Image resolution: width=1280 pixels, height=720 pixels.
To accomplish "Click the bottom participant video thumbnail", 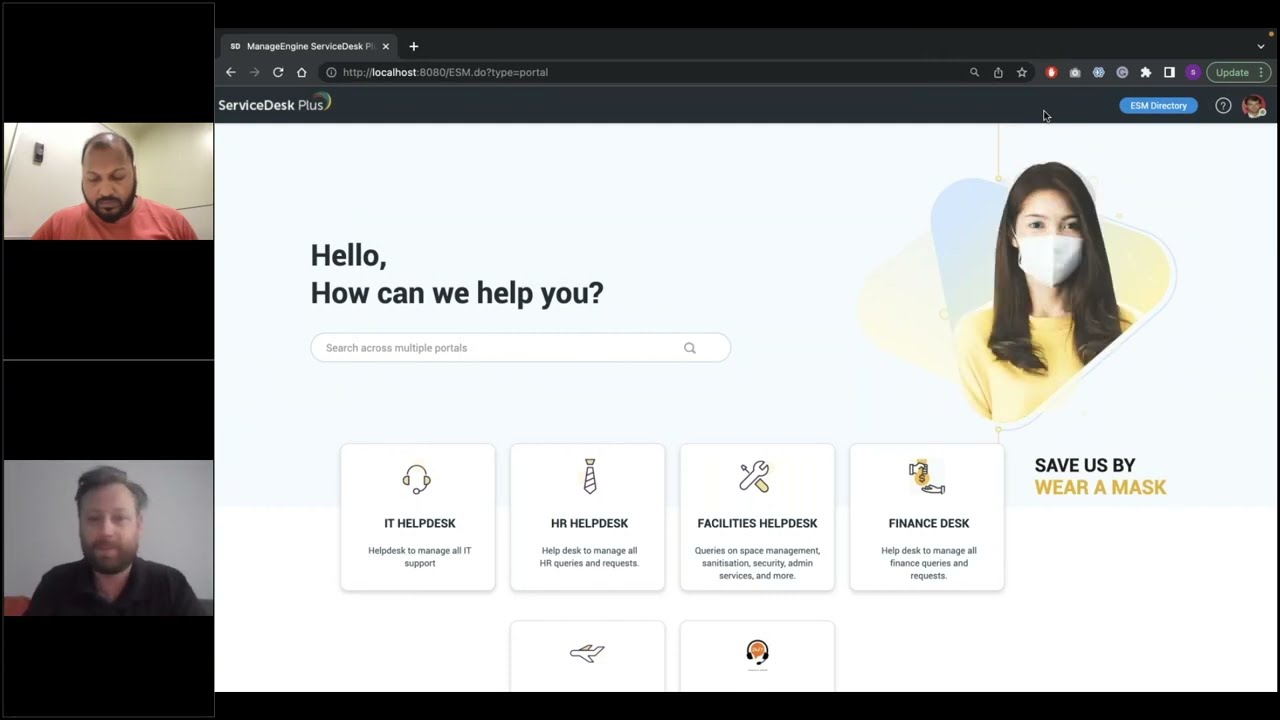I will 108,538.
